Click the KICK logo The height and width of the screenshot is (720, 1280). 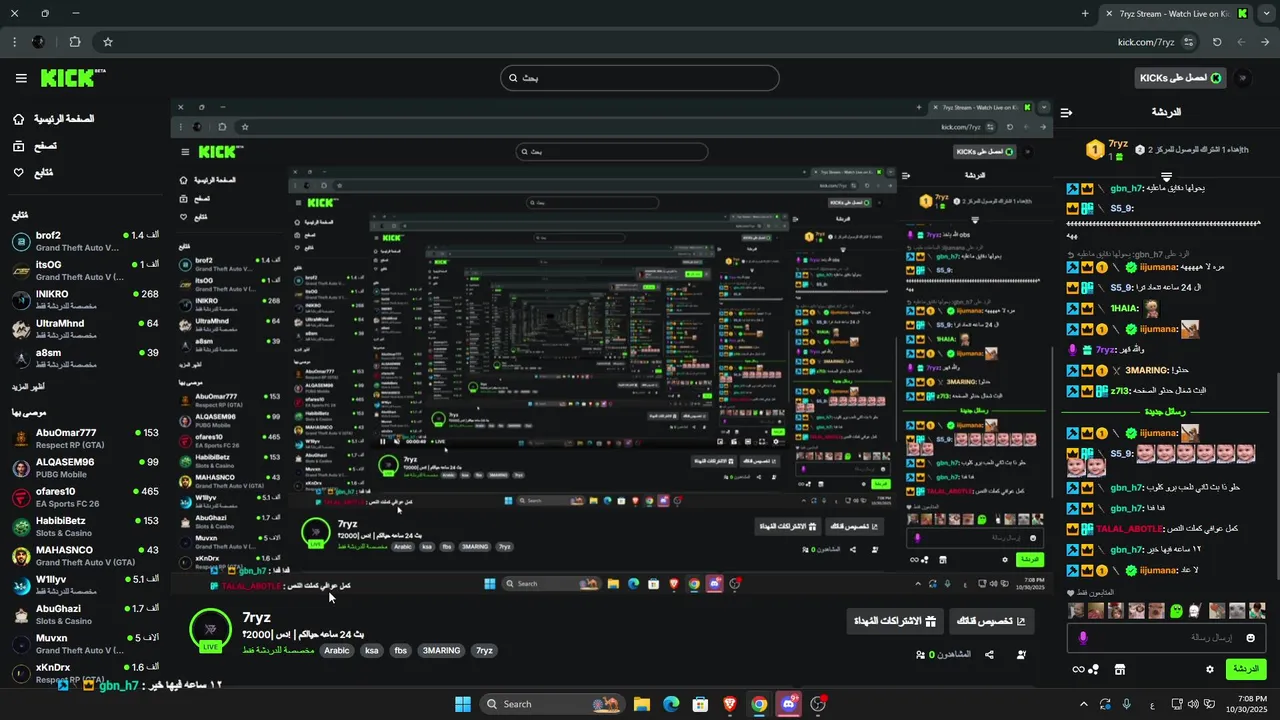coord(72,78)
